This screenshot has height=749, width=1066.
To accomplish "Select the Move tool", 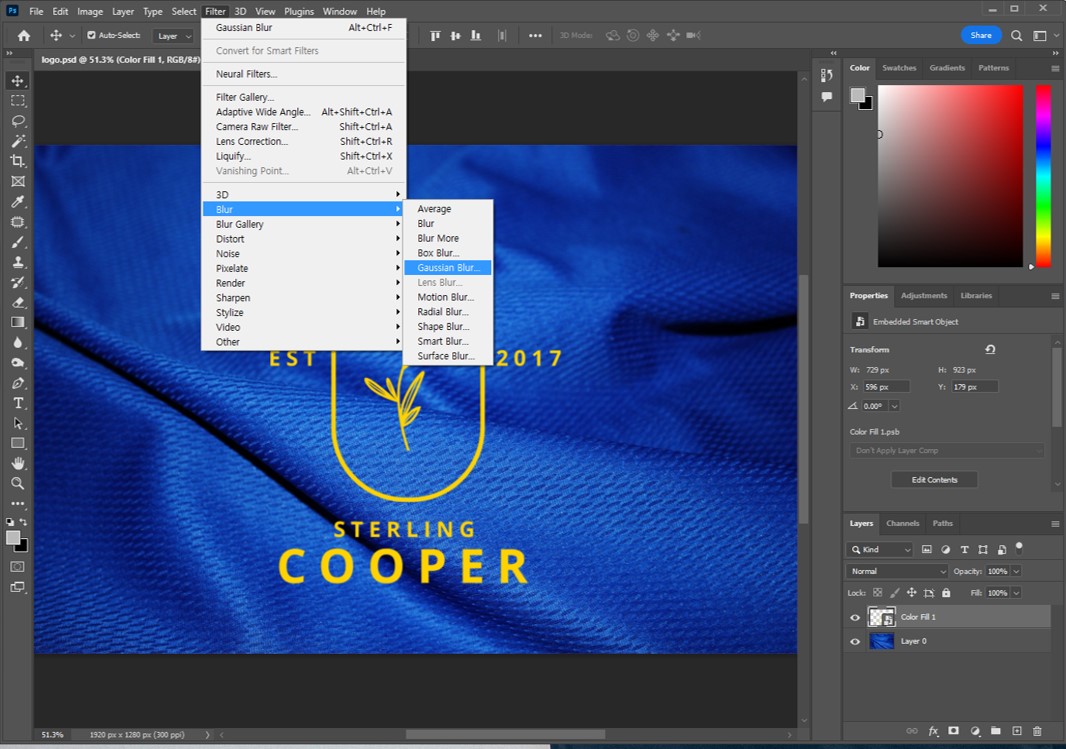I will (18, 81).
